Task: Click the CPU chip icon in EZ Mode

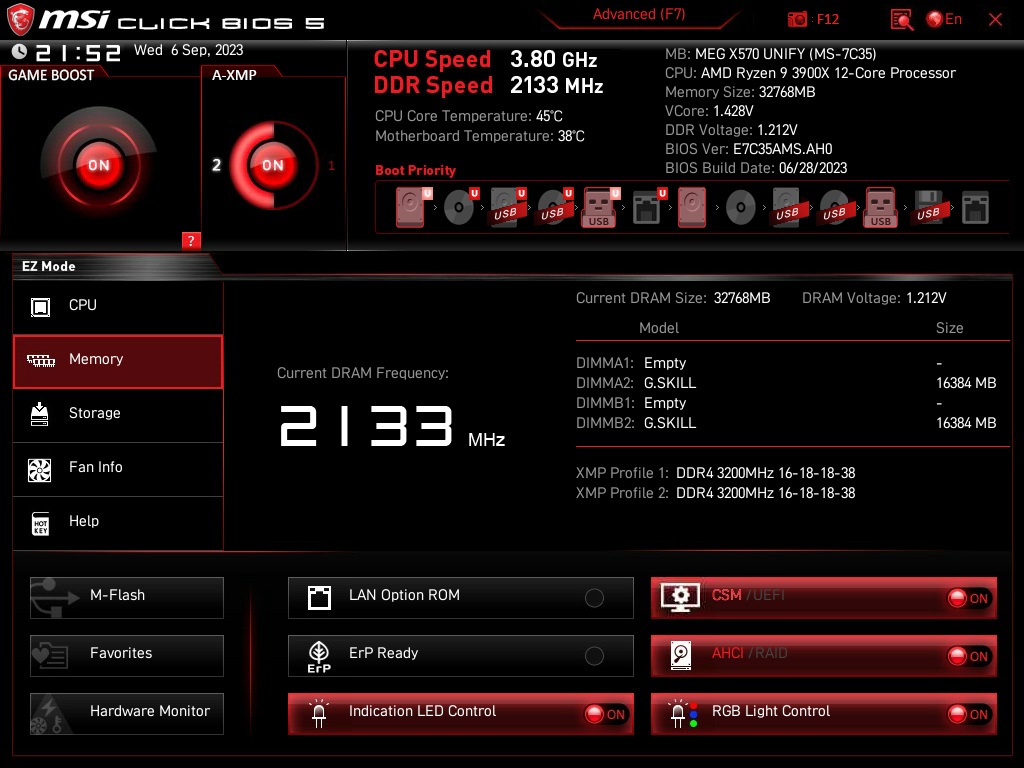Action: (x=40, y=306)
